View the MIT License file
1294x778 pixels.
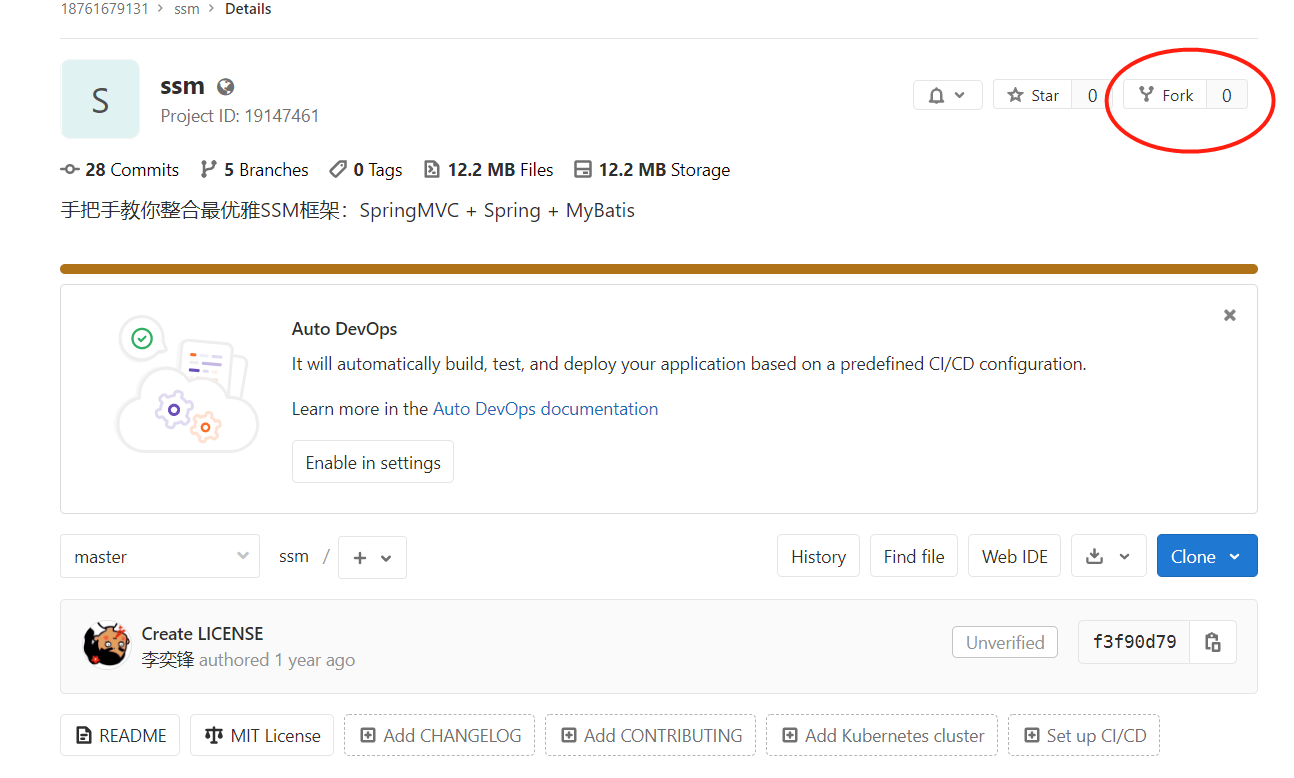(263, 735)
